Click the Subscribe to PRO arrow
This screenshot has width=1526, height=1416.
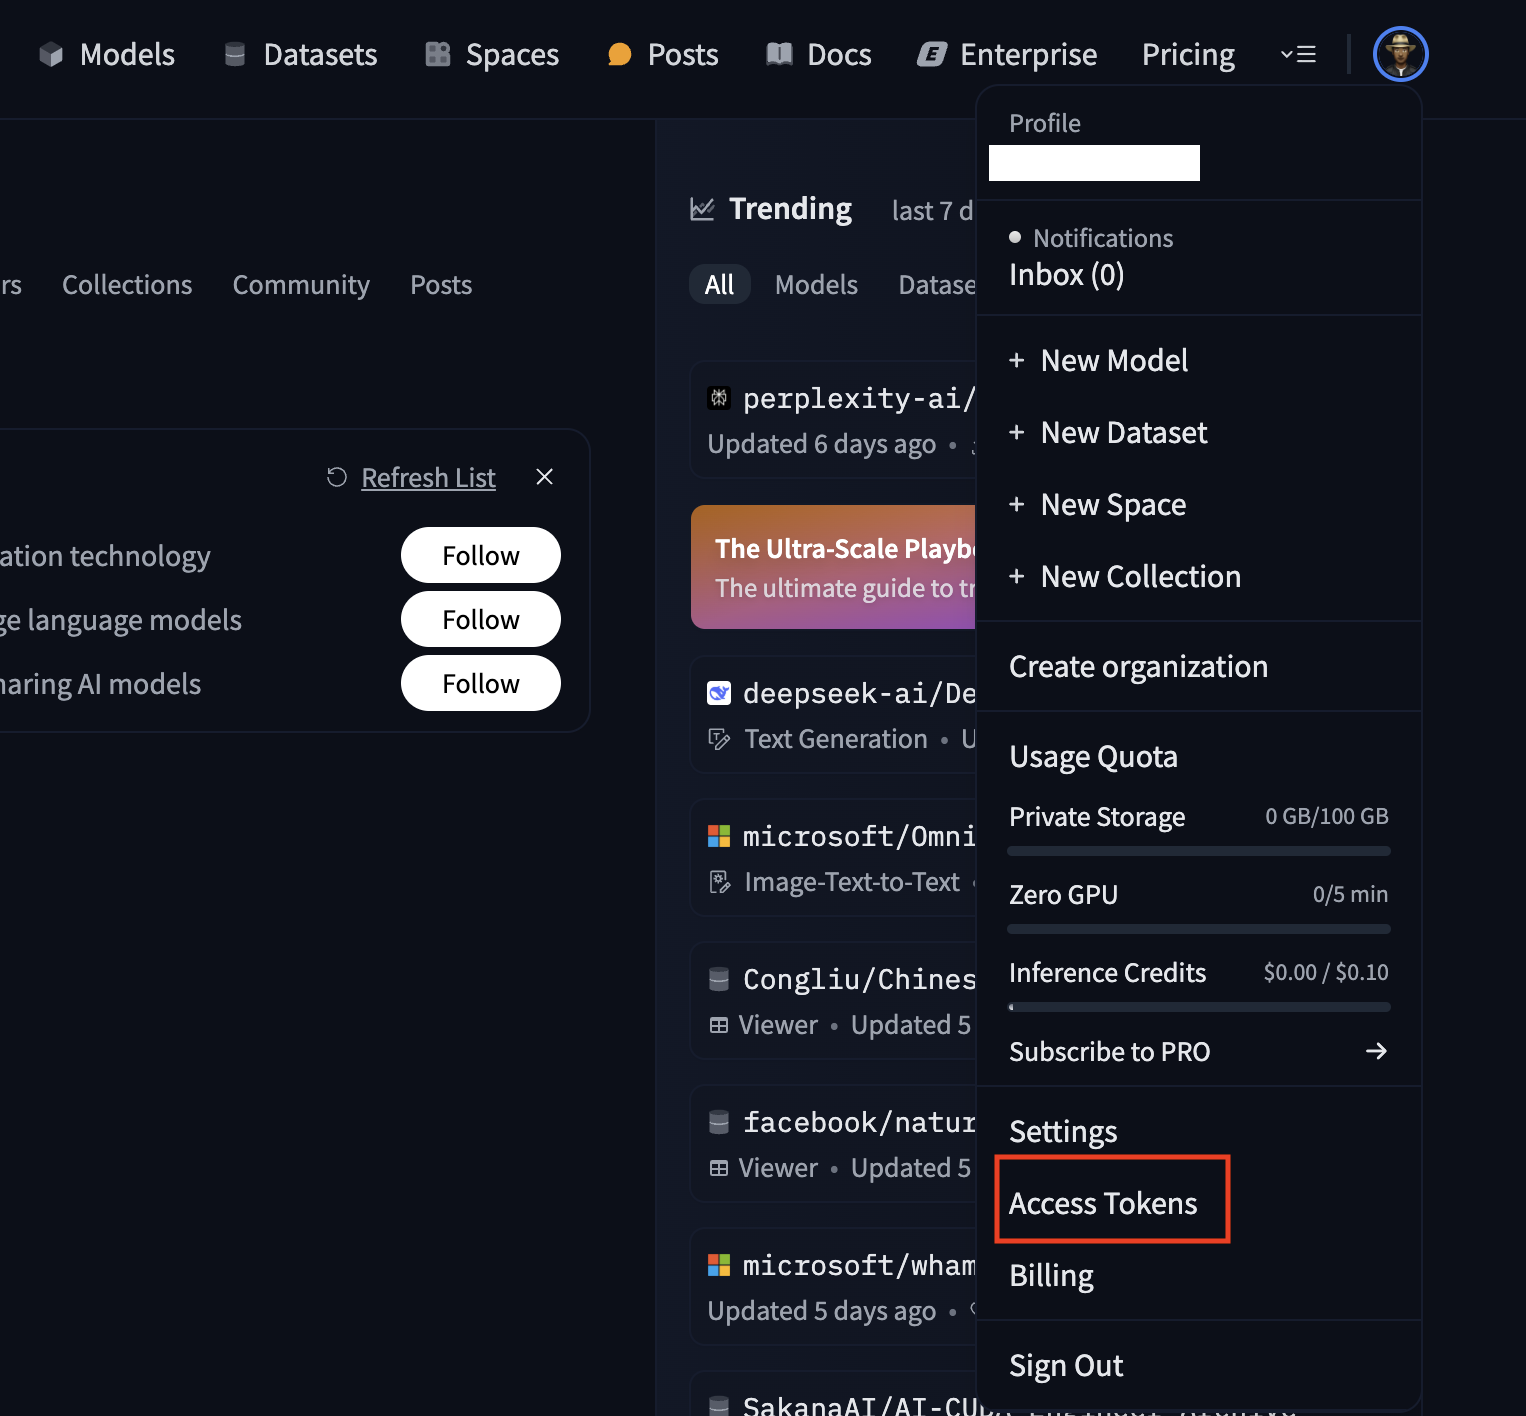coord(1377,1051)
